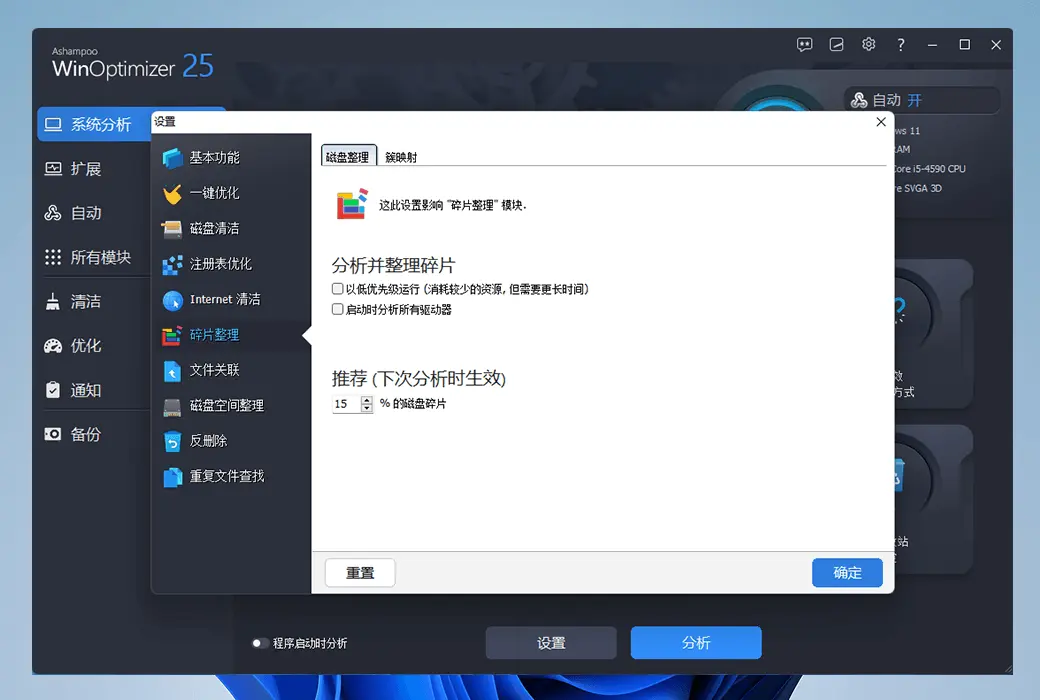Click the 设置 button in main window

551,643
